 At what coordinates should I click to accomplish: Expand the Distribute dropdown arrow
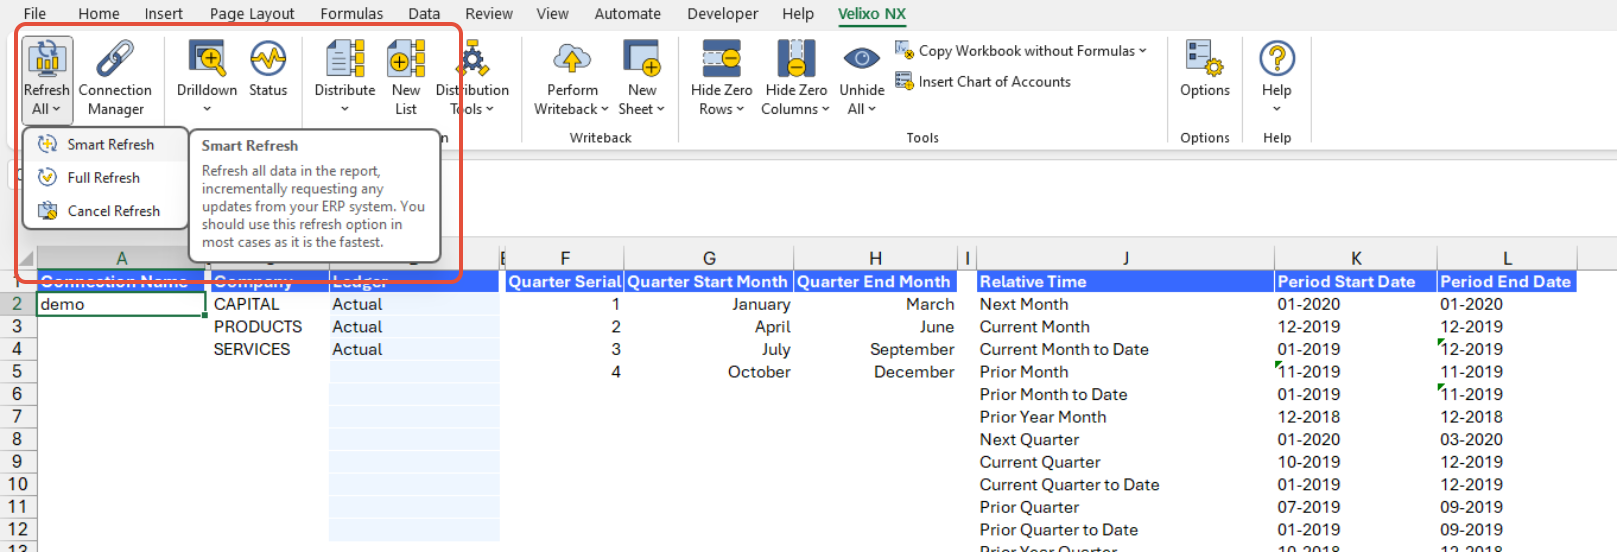click(345, 109)
